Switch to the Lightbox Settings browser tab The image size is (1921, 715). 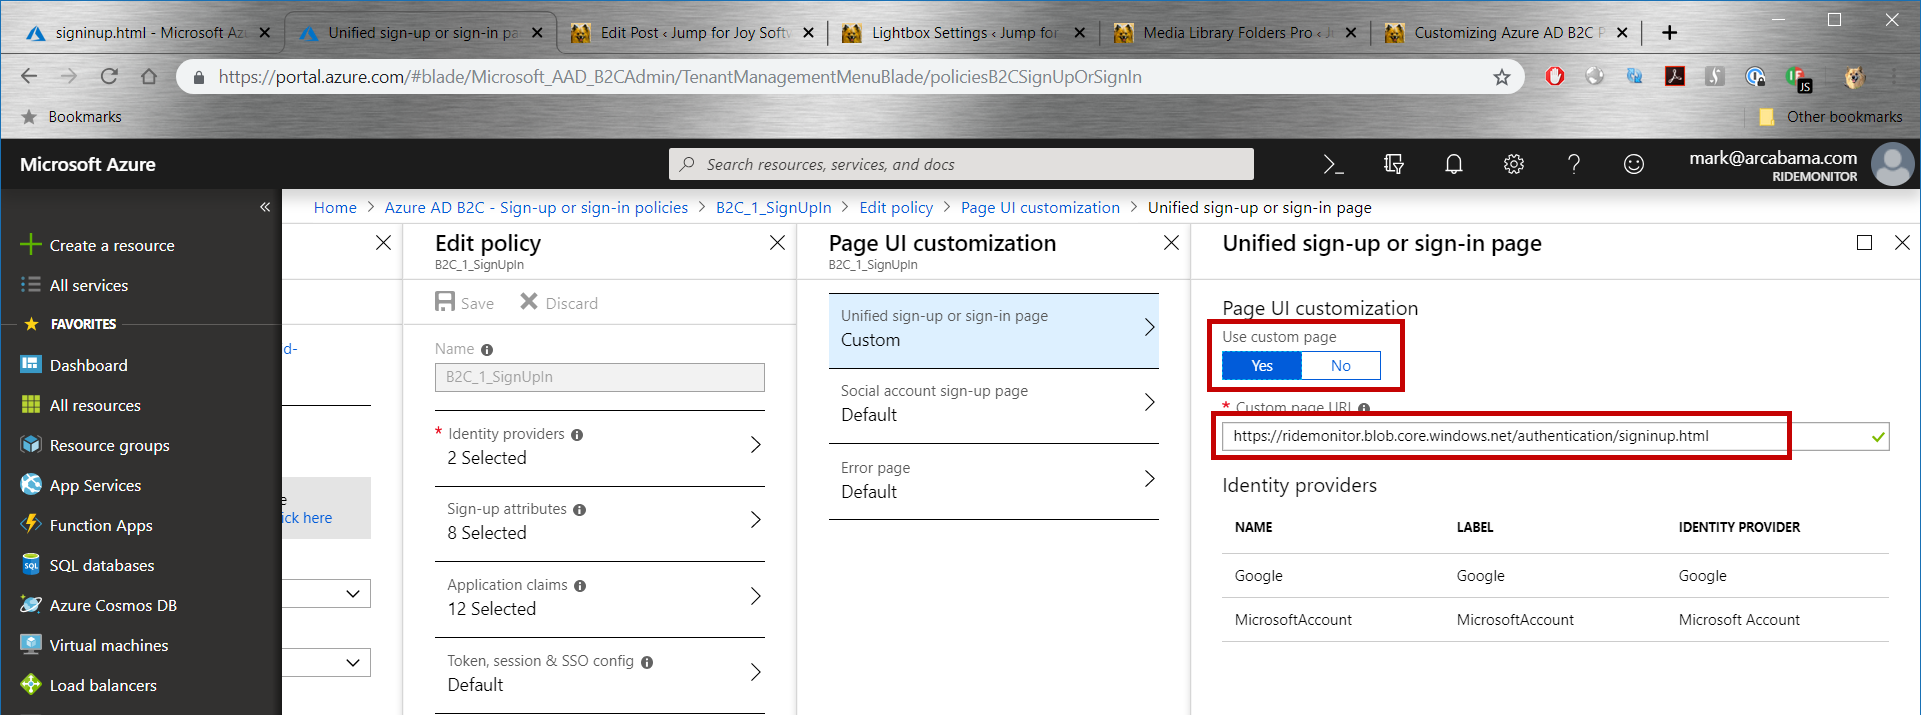pyautogui.click(x=963, y=33)
